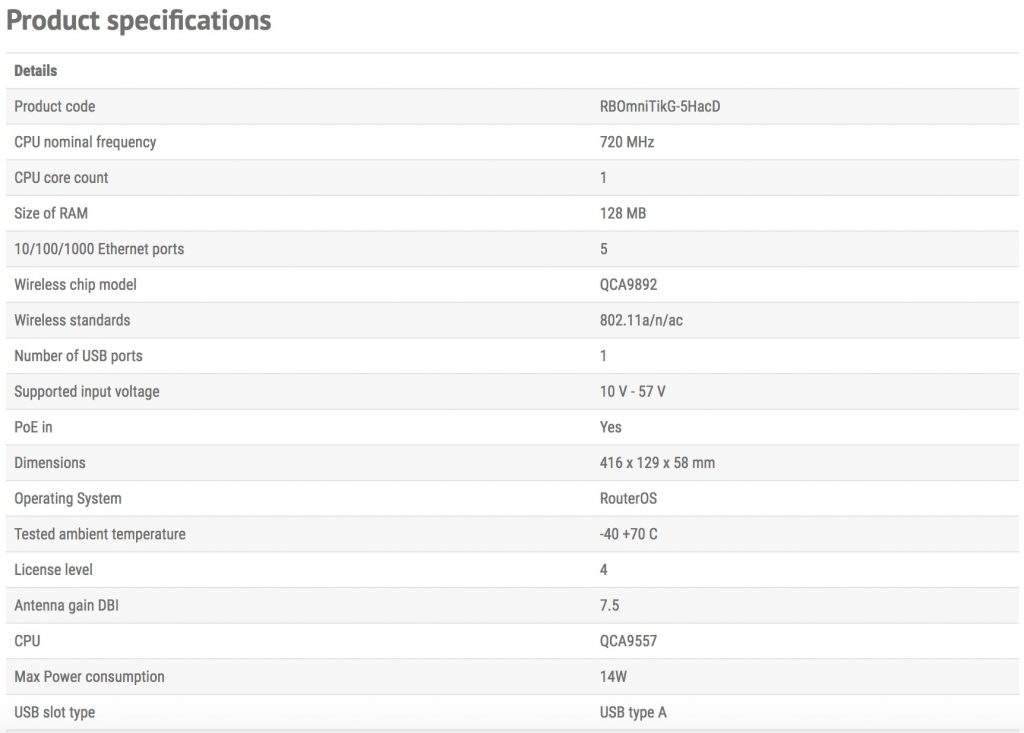
Task: Click the 10/100/1000 Ethernet ports label
Action: coord(99,249)
